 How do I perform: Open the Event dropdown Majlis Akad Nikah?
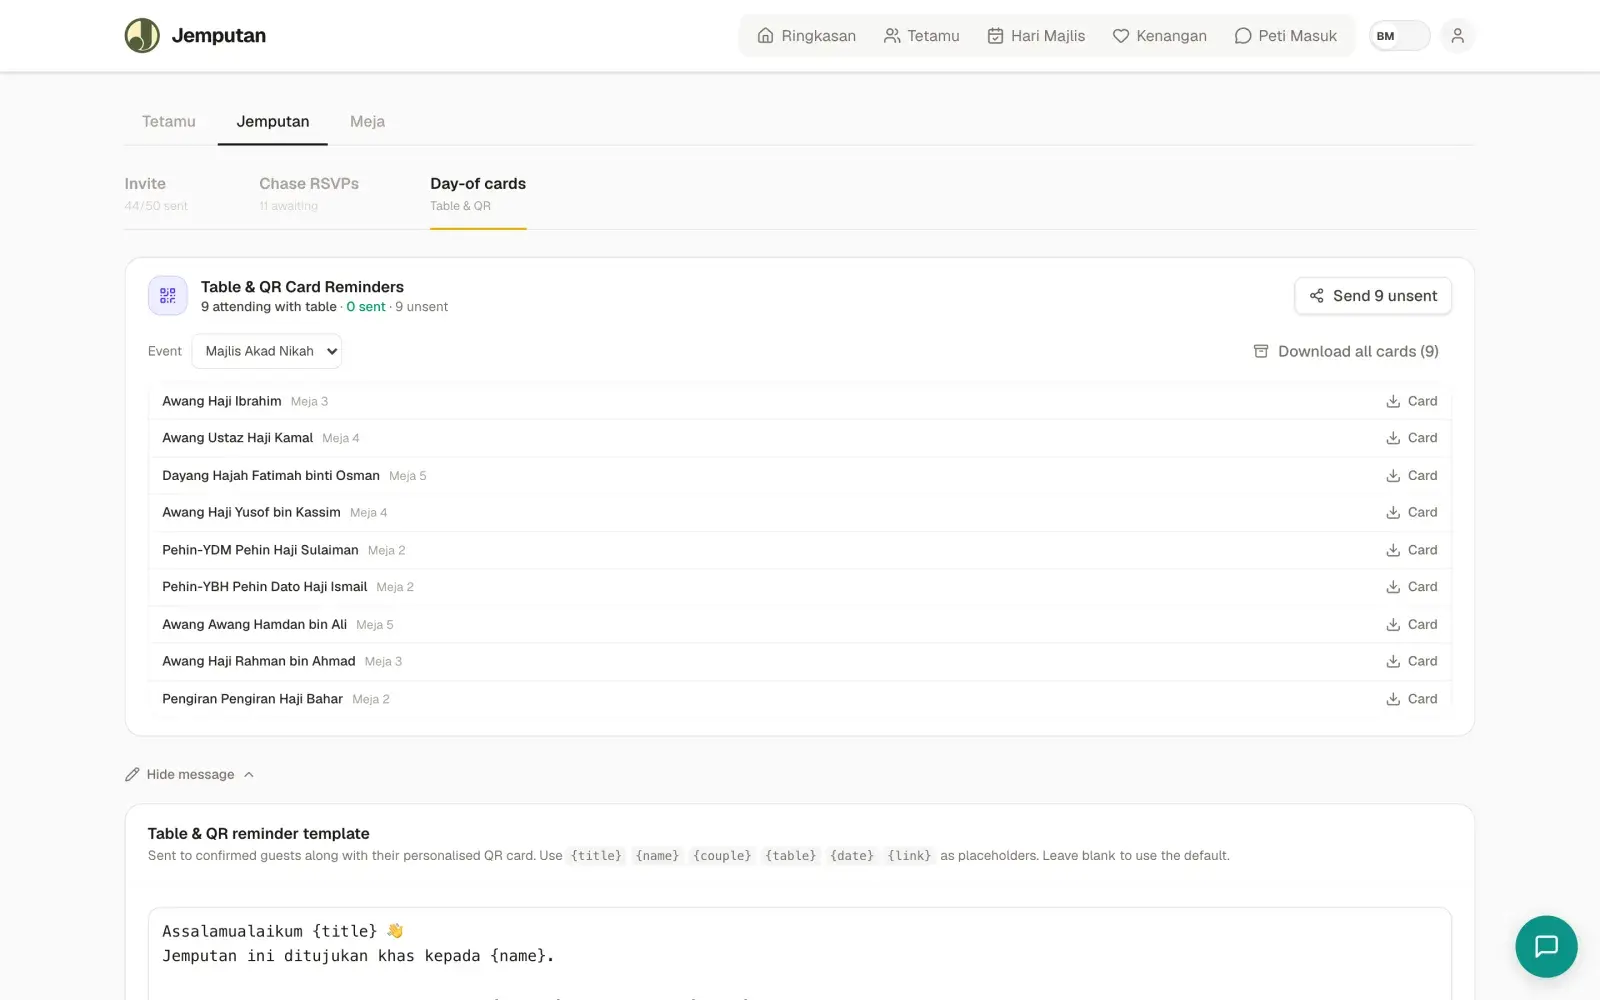(267, 351)
